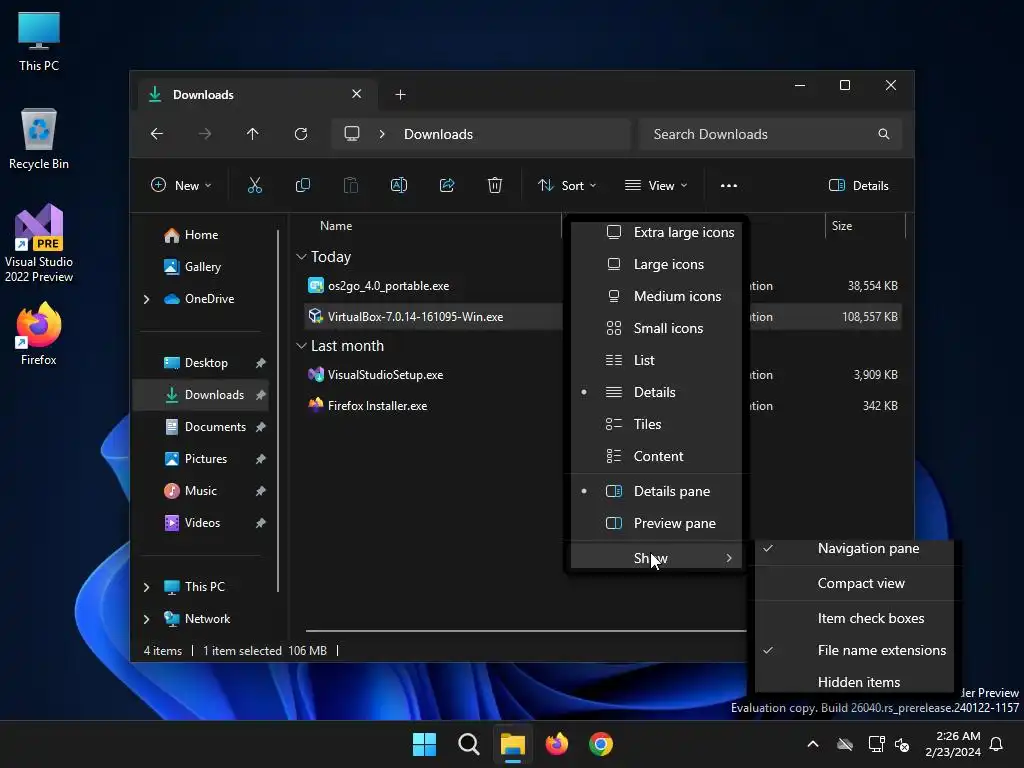Click the Details button in the toolbar

point(859,185)
